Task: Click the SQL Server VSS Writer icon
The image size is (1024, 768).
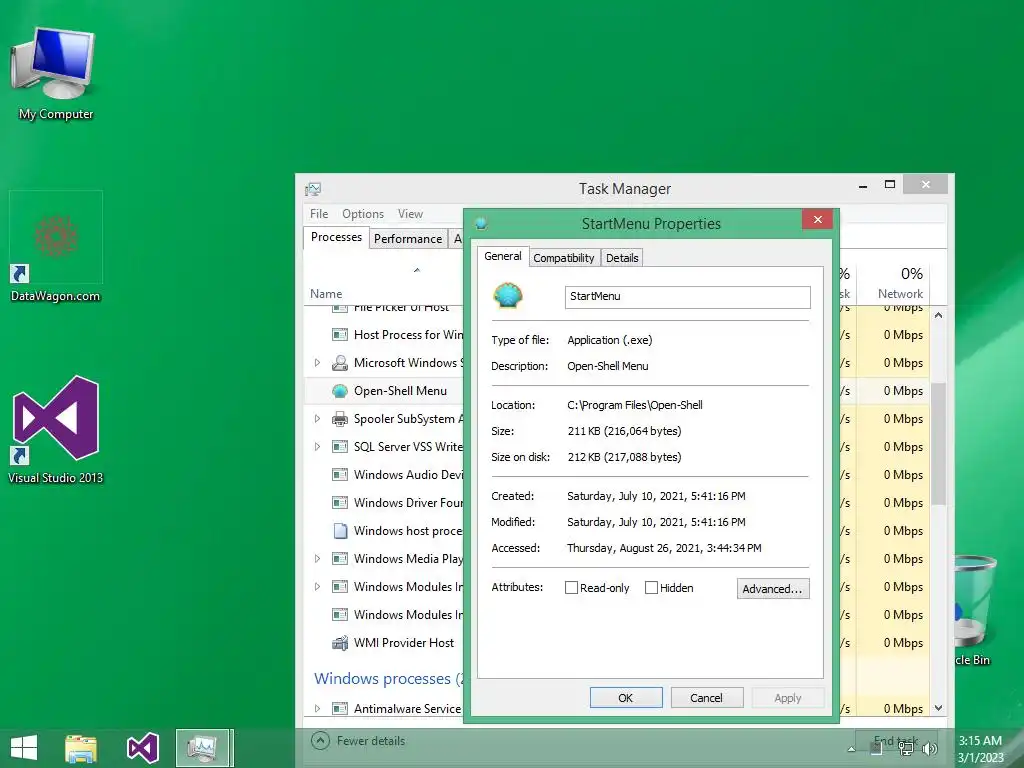Action: coord(340,447)
